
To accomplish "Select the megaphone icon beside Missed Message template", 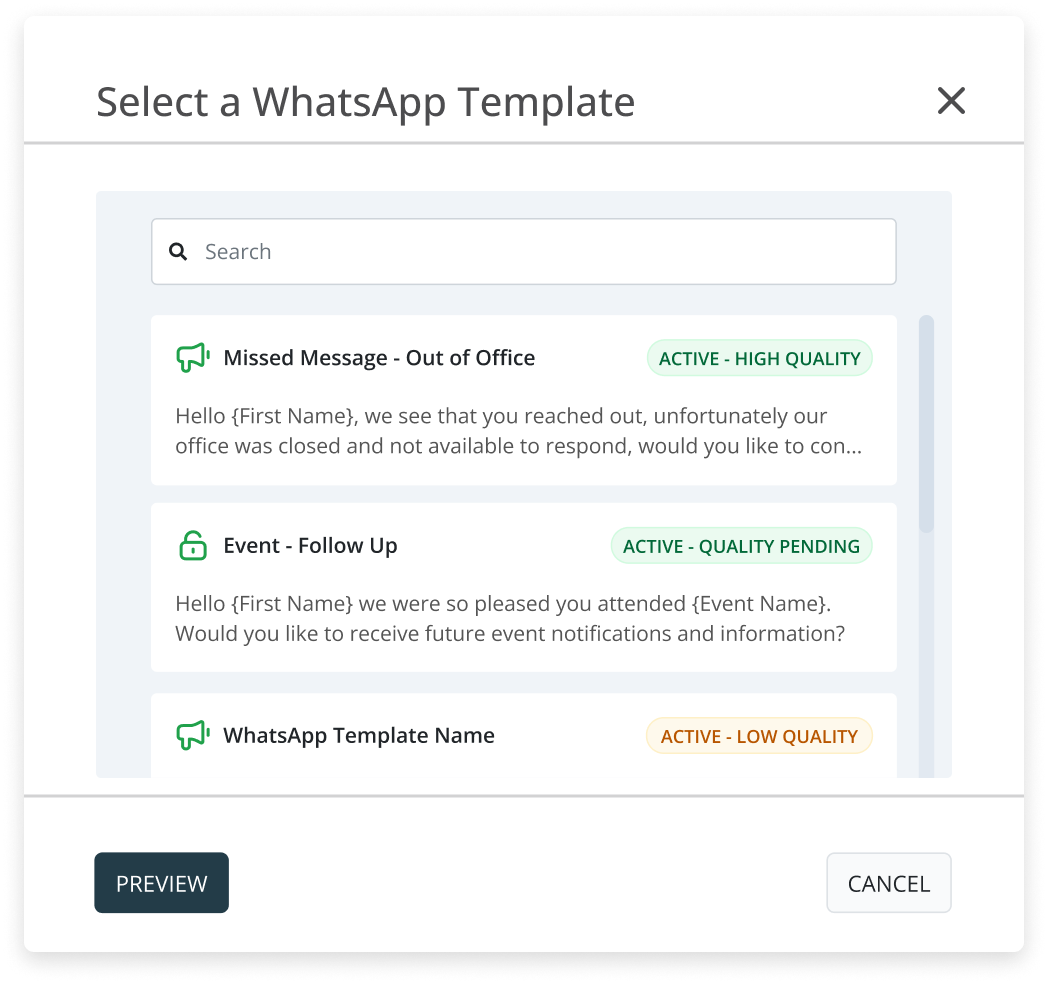I will pos(193,356).
